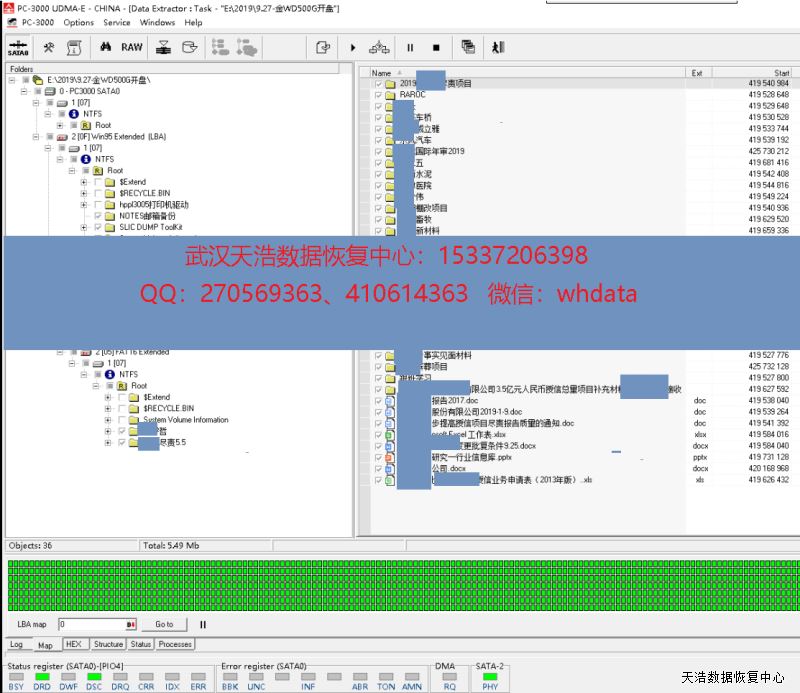
Task: Collapse the 0 - PC3000 SATA0 node
Action: [25, 91]
